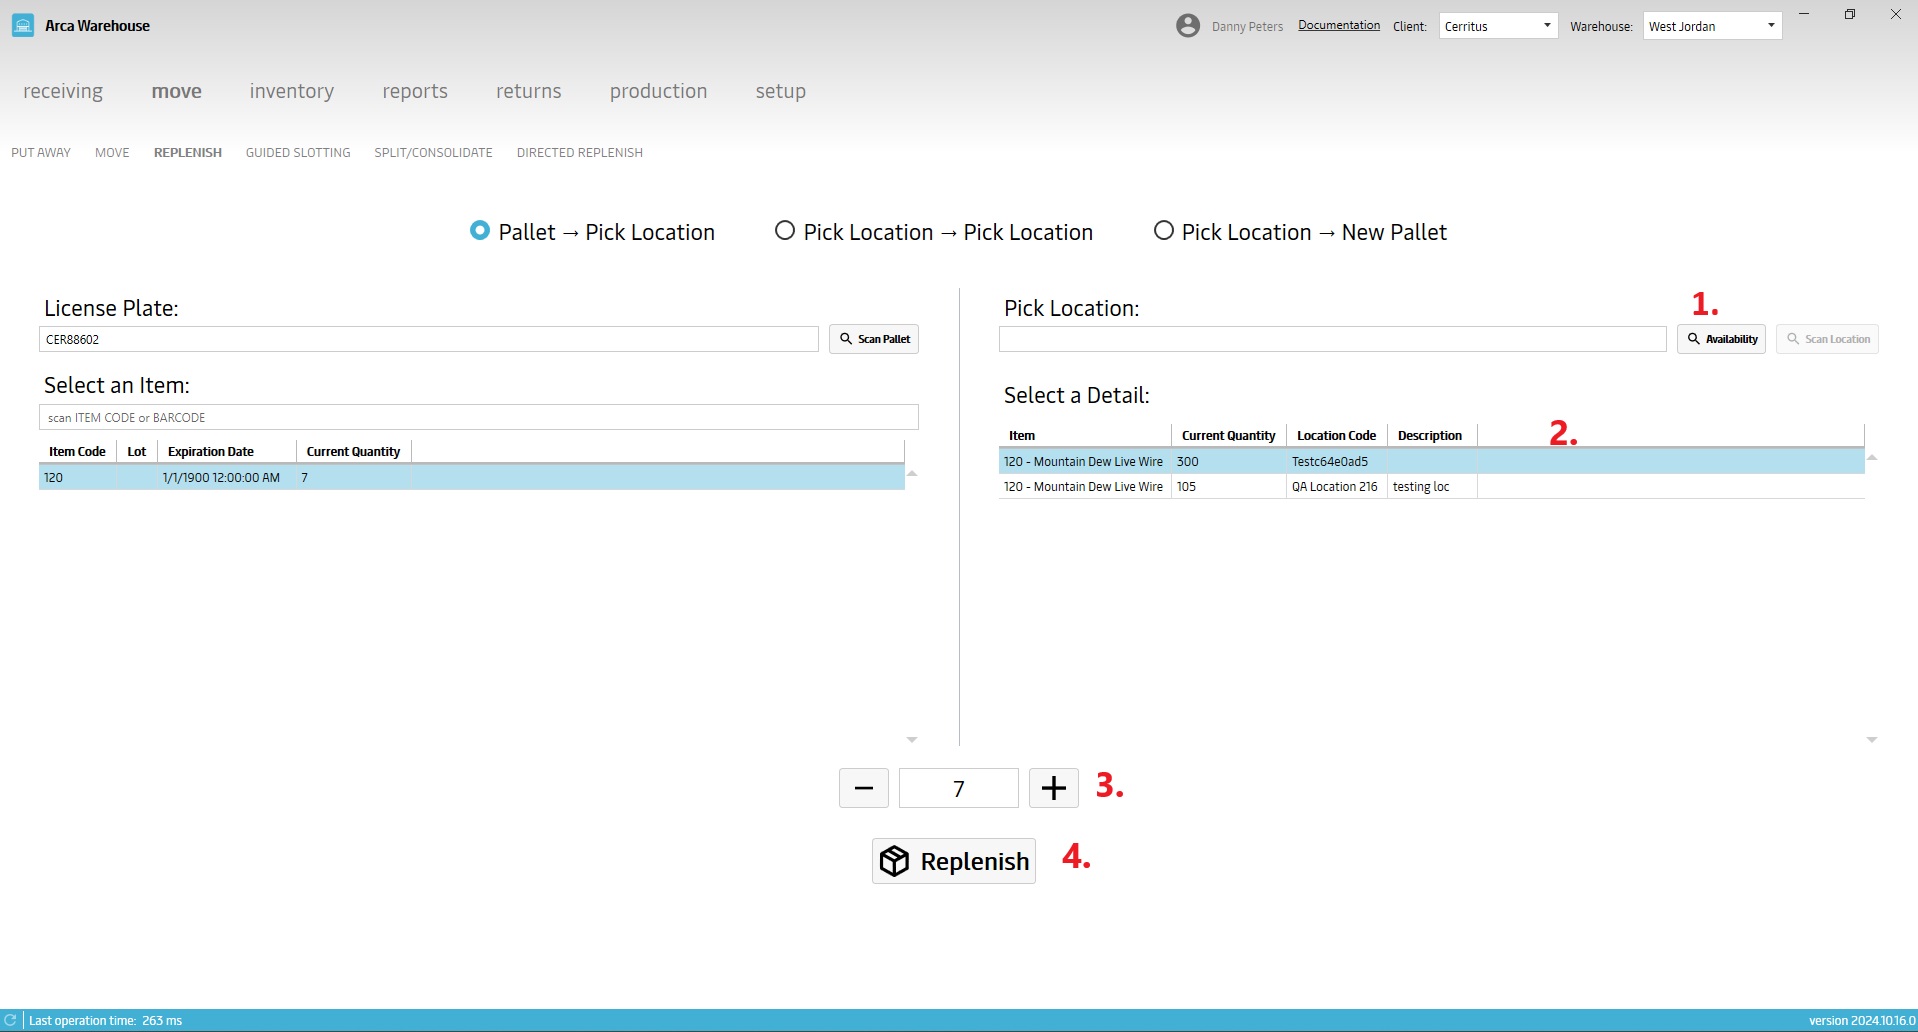Open the Warehouse dropdown showing West Jordan
Image resolution: width=1918 pixels, height=1032 pixels.
point(1711,26)
